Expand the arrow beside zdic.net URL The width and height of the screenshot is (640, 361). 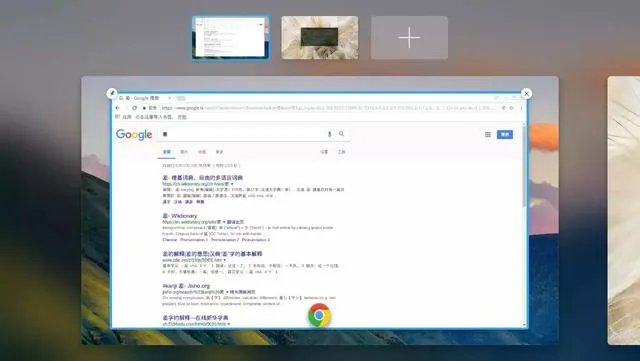[x=225, y=260]
